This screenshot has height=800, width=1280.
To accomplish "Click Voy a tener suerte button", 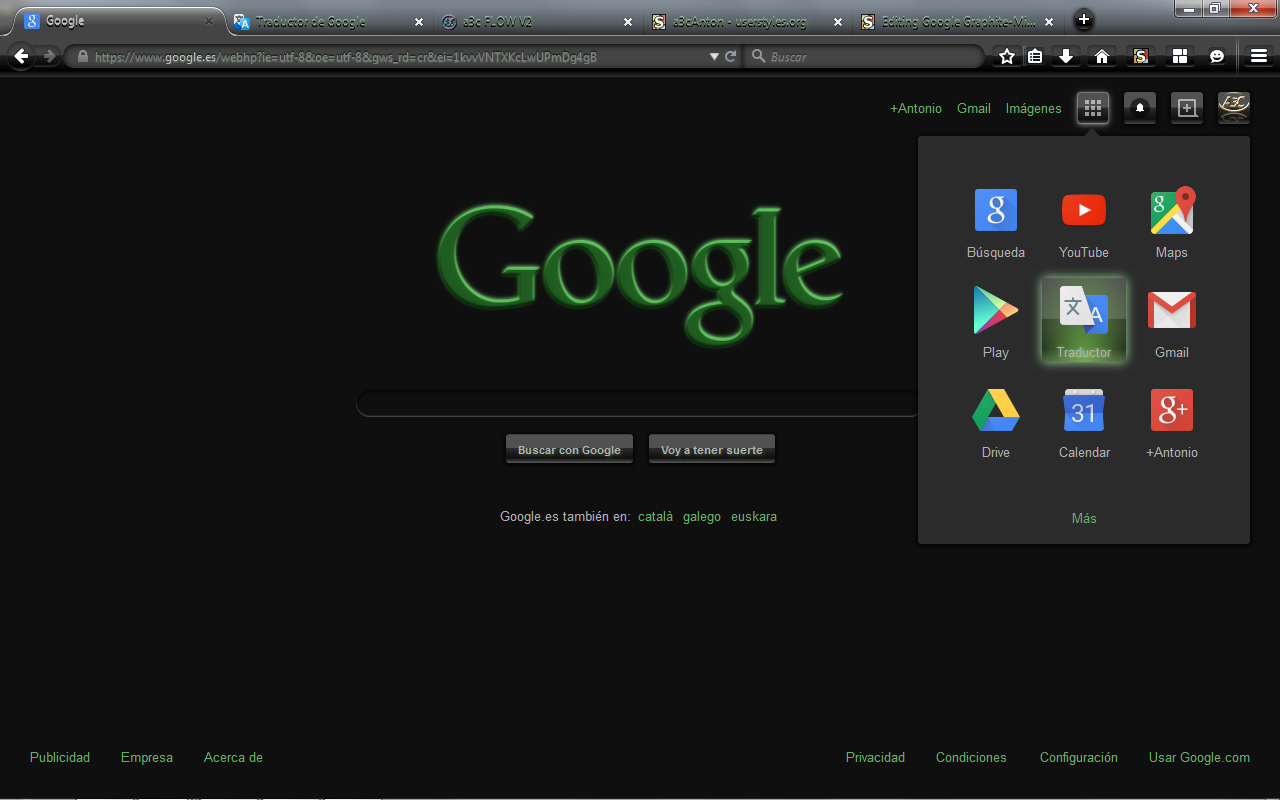I will click(x=712, y=449).
